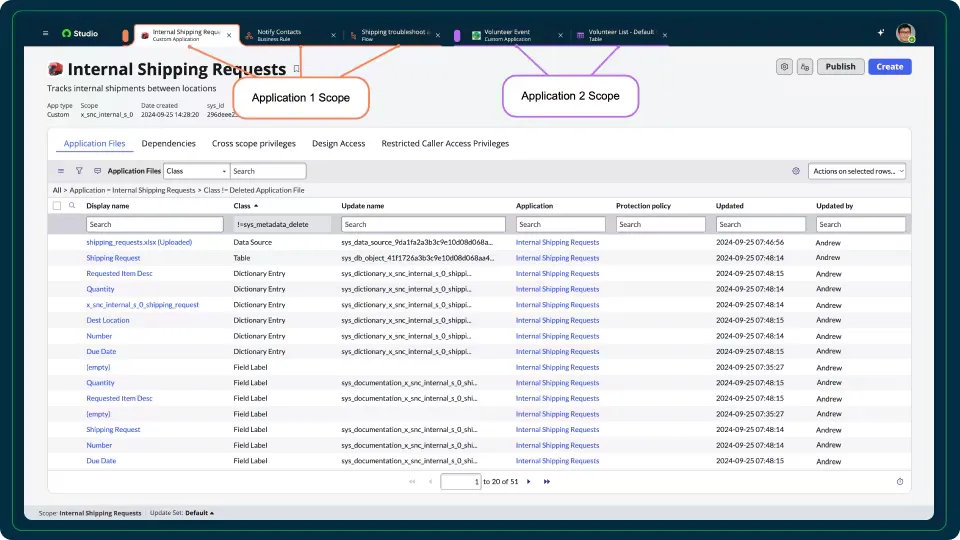Image resolution: width=960 pixels, height=540 pixels.
Task: Click the bookmark icon next to the app title
Action: click(x=296, y=69)
